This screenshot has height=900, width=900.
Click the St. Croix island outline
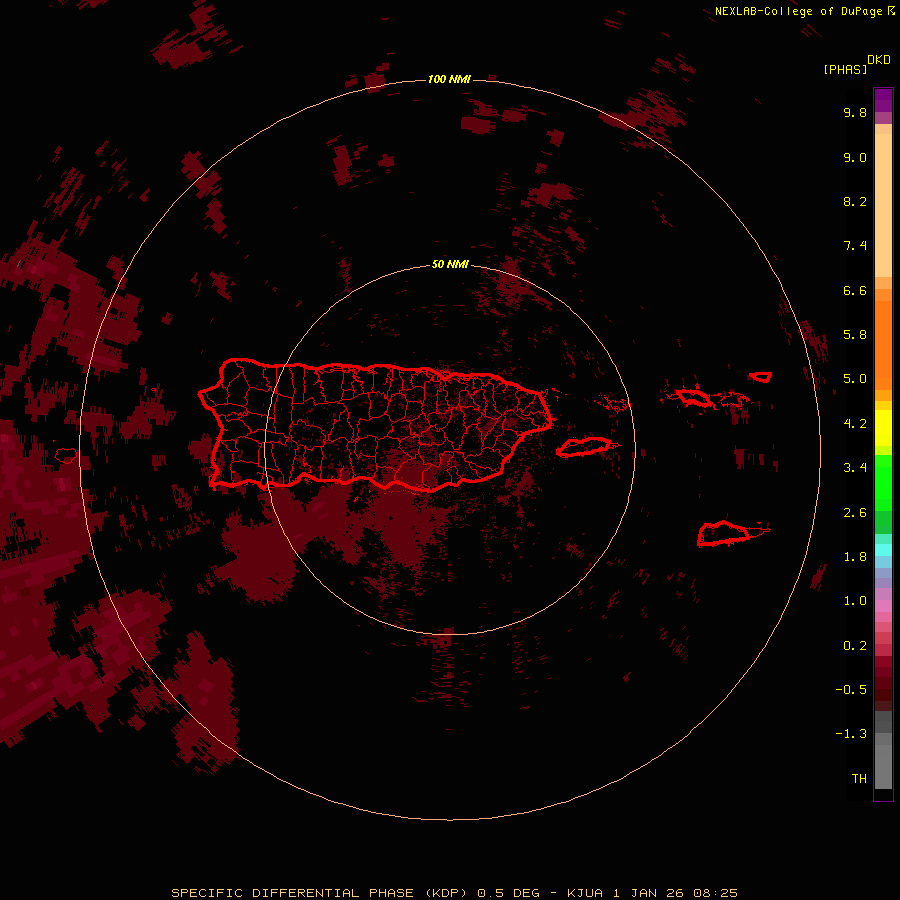click(724, 533)
